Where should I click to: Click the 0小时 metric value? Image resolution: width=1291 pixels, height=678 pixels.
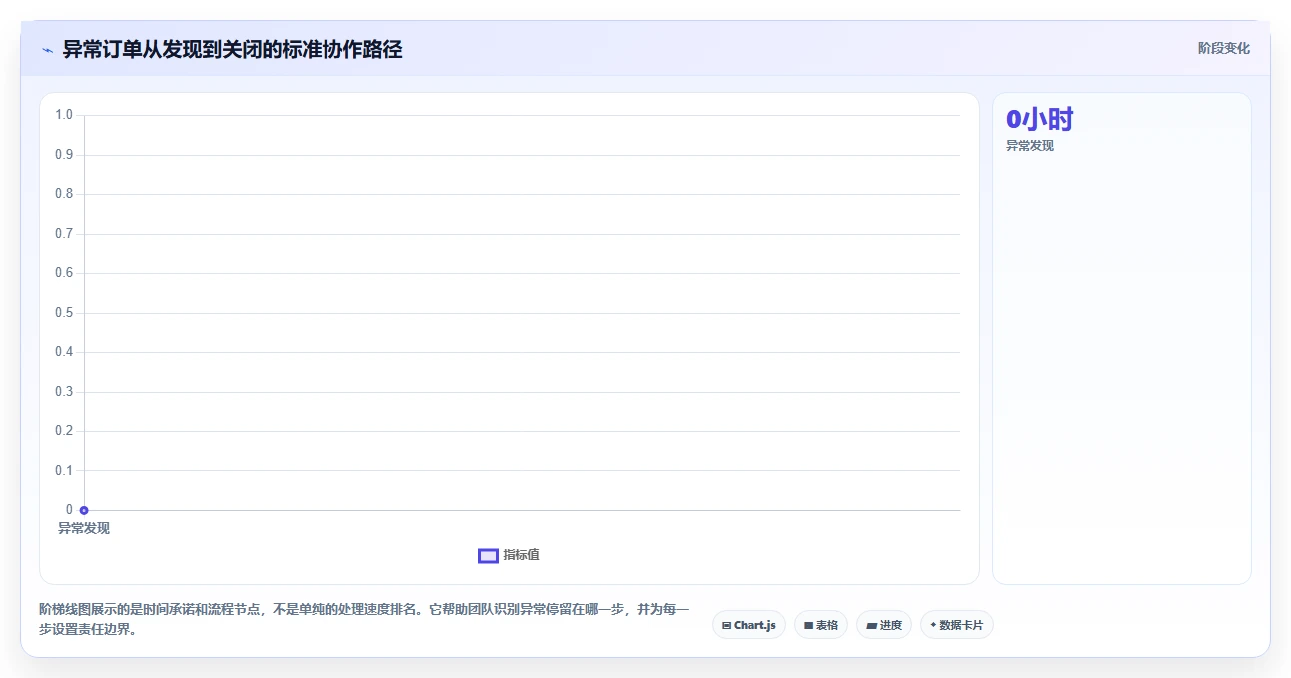tap(1040, 120)
